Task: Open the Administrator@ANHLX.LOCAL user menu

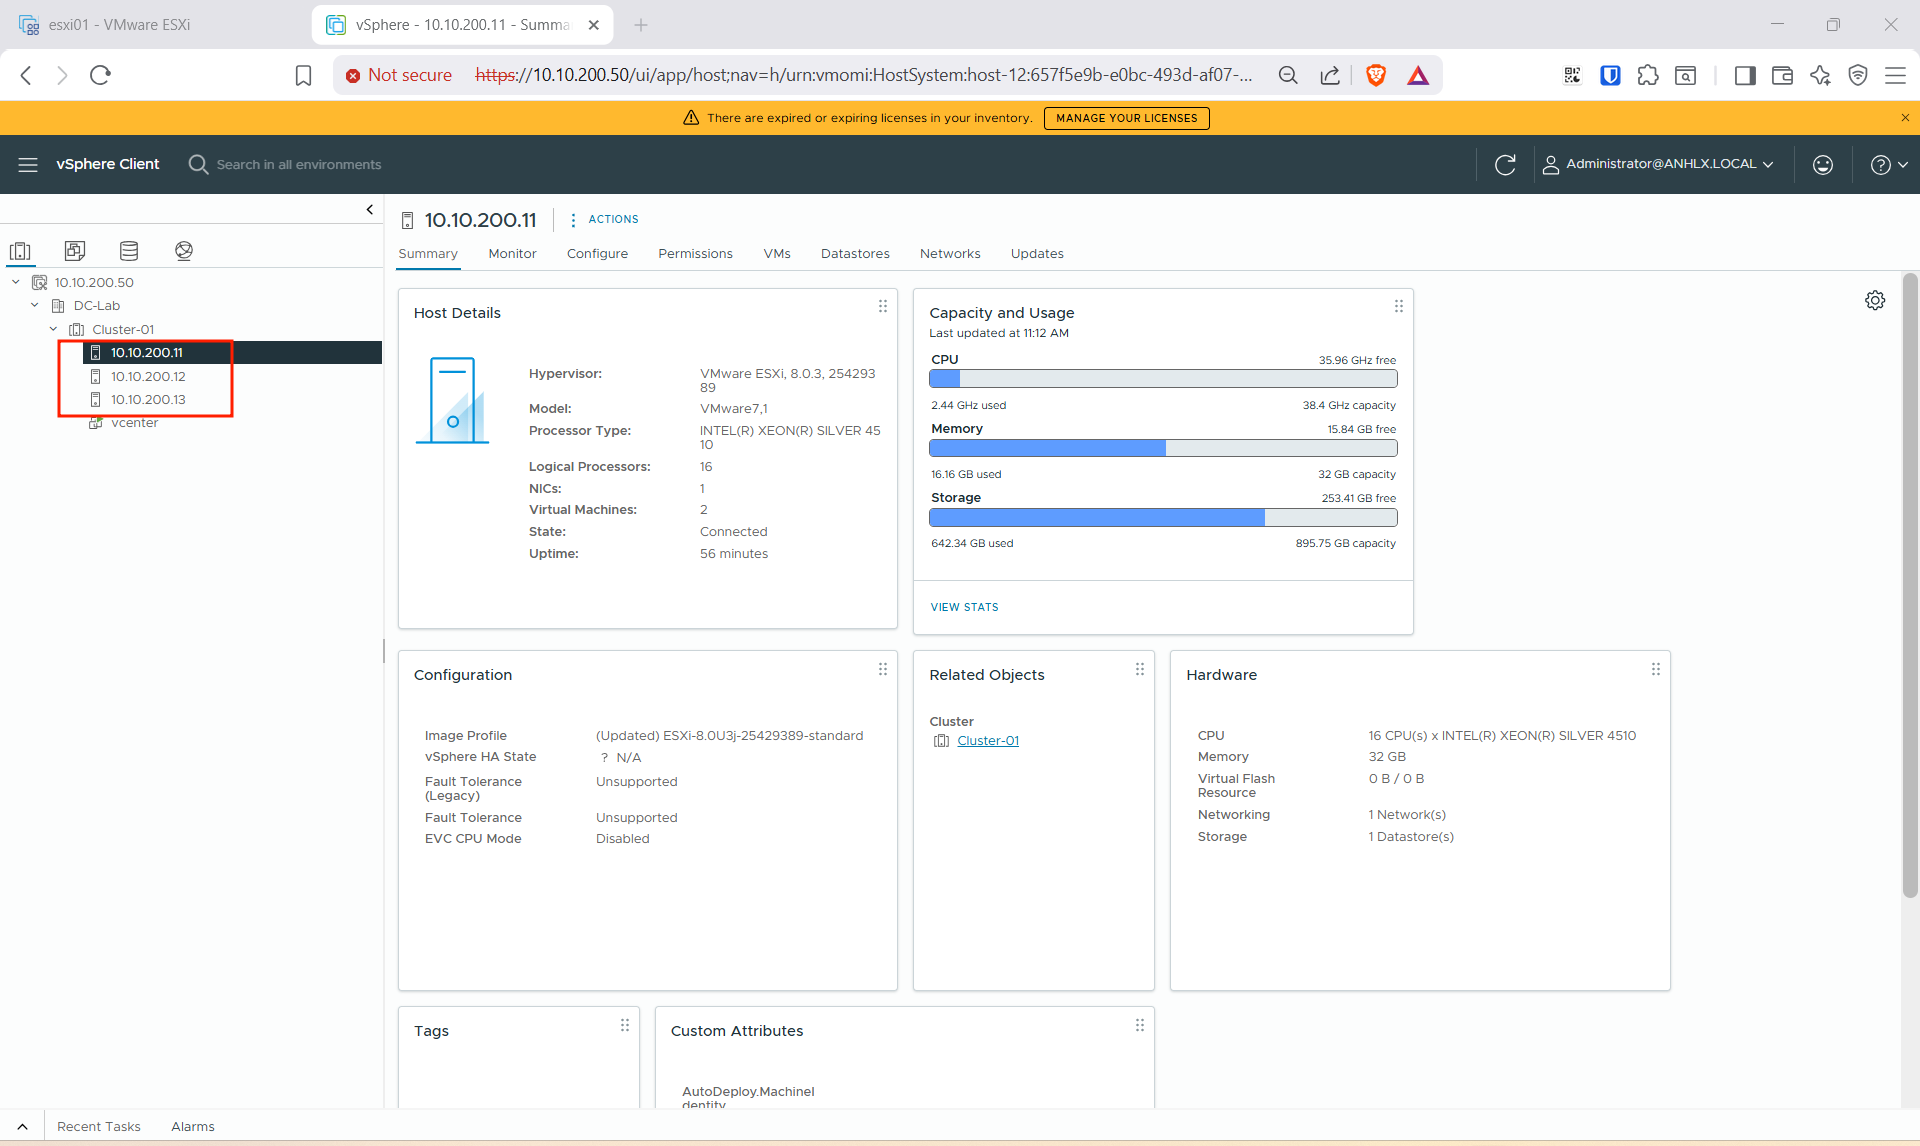Action: click(1658, 164)
